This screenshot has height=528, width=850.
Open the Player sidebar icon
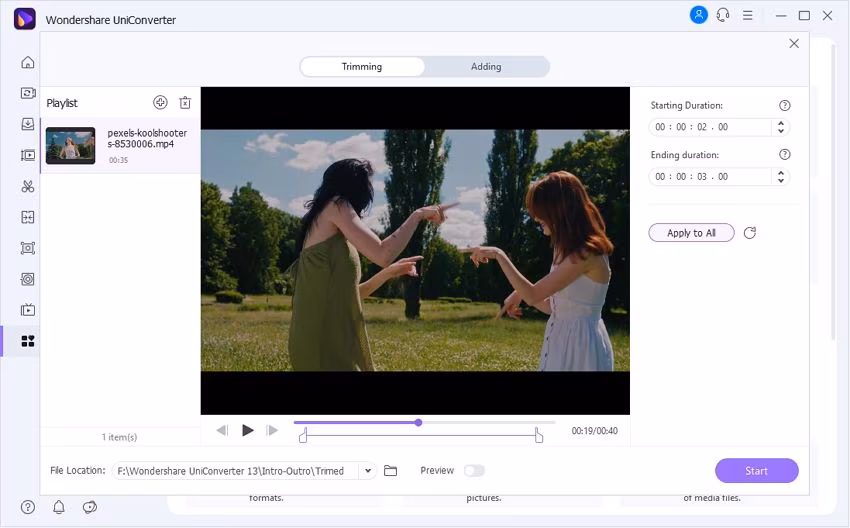coord(28,310)
